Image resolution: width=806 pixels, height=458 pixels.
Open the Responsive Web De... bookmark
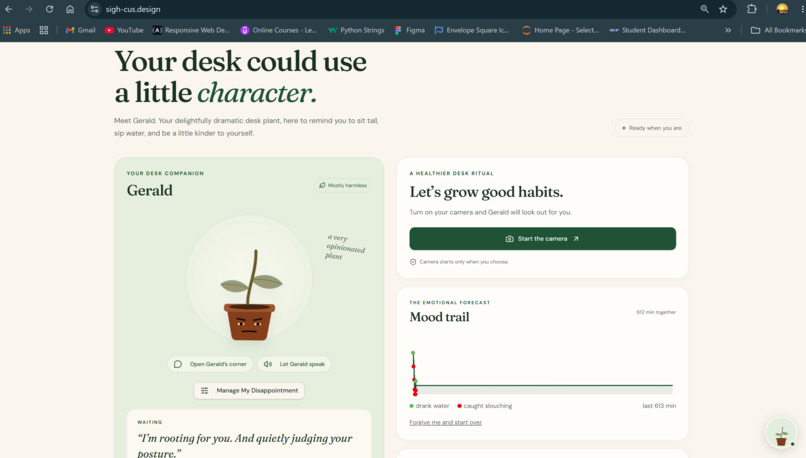[x=191, y=30]
